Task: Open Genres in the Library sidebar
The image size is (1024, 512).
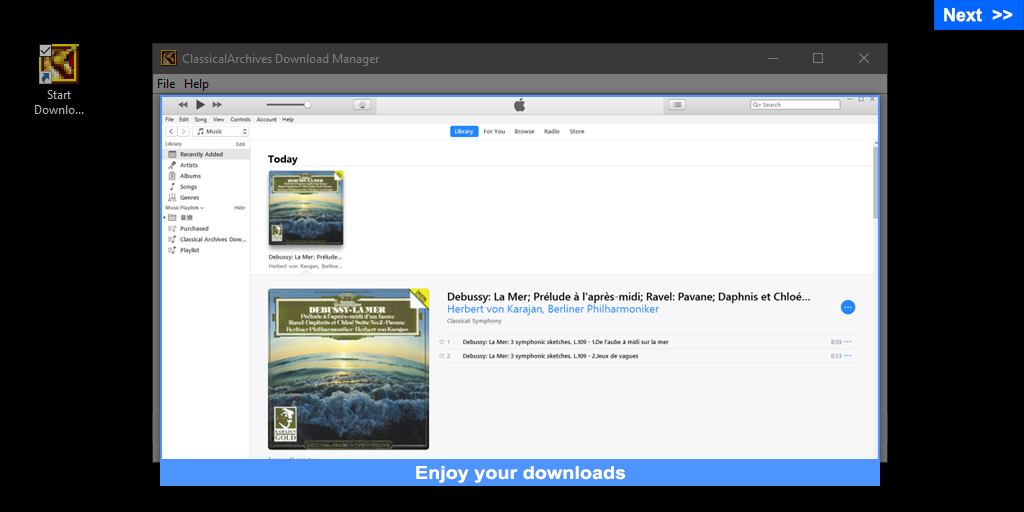Action: tap(189, 197)
